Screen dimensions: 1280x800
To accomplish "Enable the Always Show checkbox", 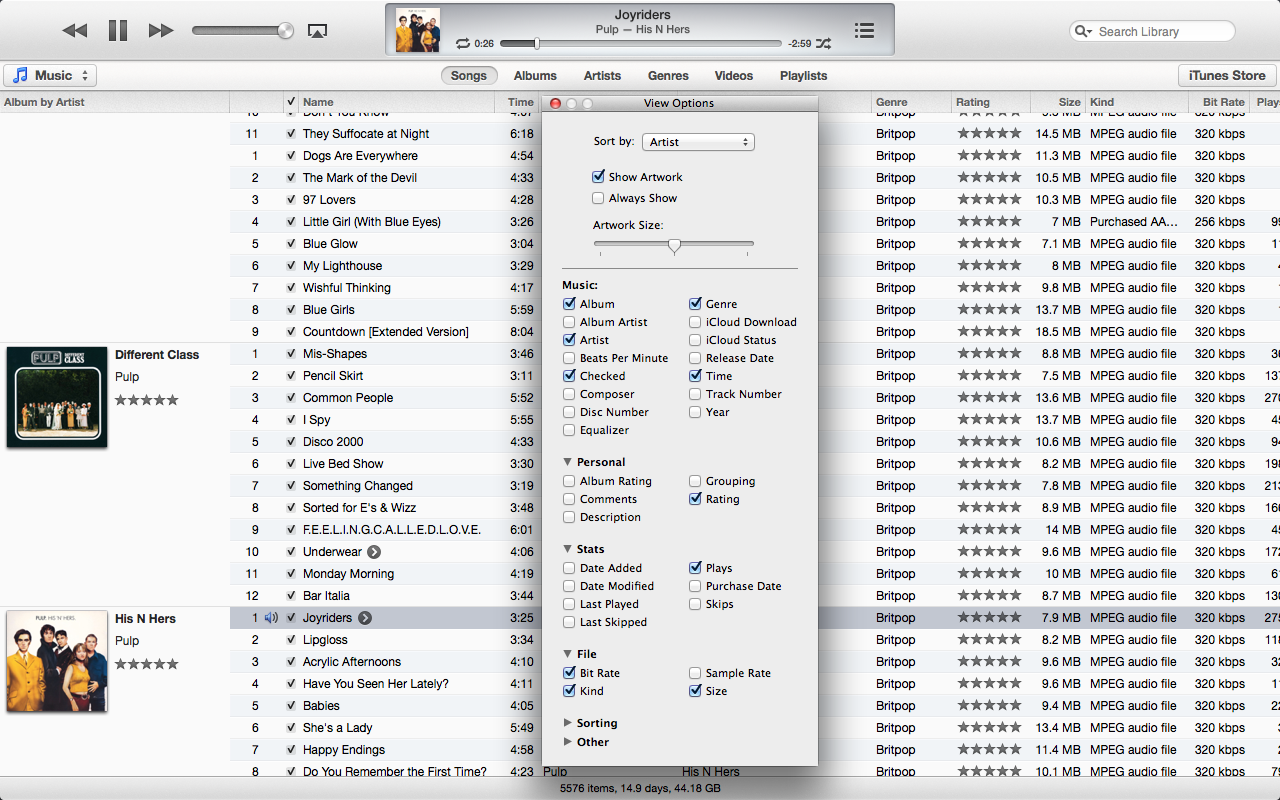I will coord(598,198).
